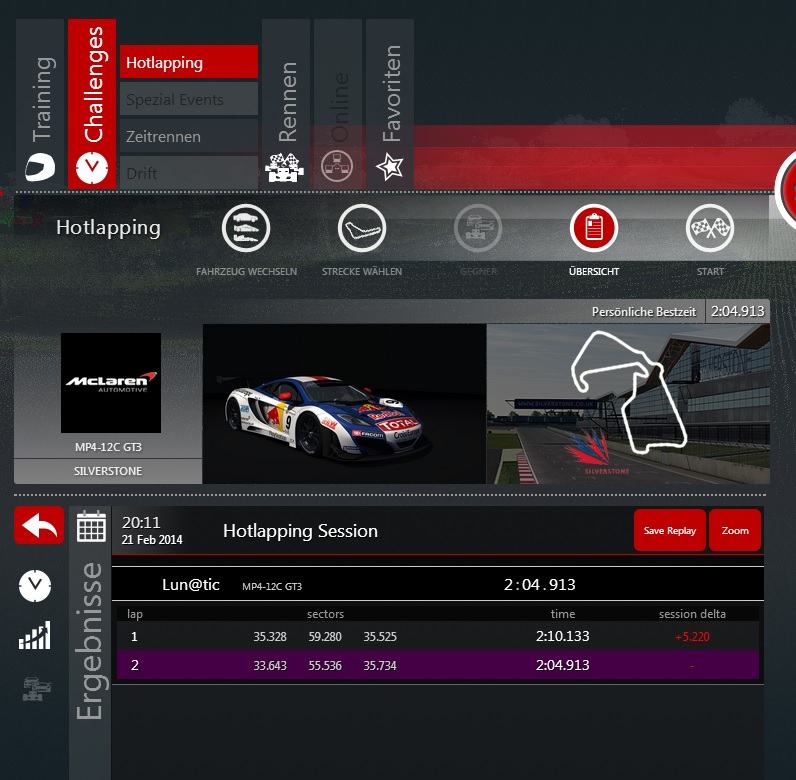
Task: Select lap 1 row time 2:10.133
Action: coord(562,636)
